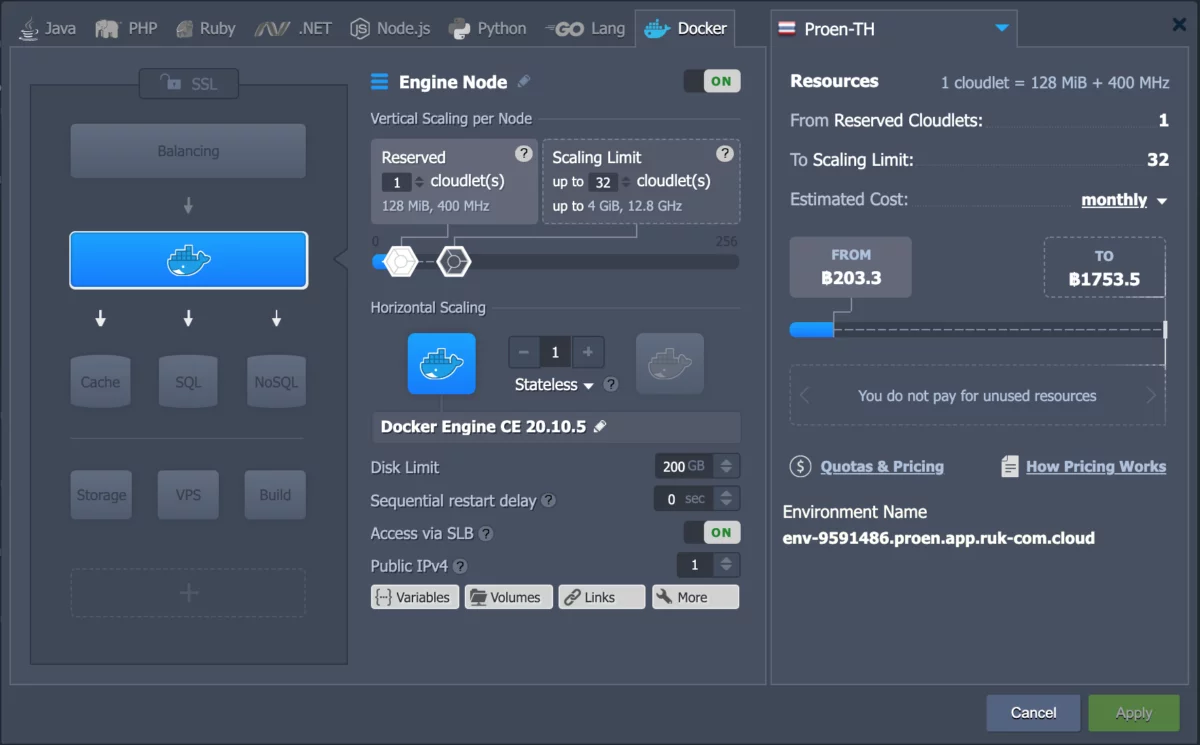The image size is (1200, 745).
Task: Open the How Pricing Works link
Action: (x=1096, y=466)
